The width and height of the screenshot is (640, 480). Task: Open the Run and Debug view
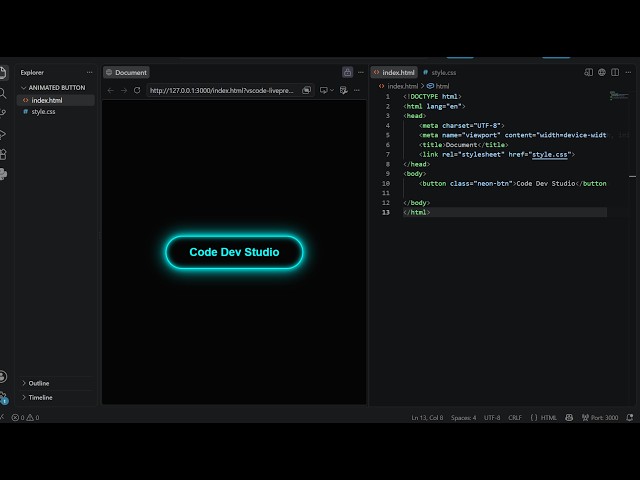[3, 134]
